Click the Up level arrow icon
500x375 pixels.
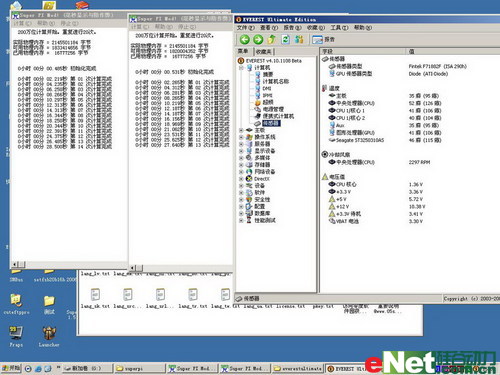(272, 40)
